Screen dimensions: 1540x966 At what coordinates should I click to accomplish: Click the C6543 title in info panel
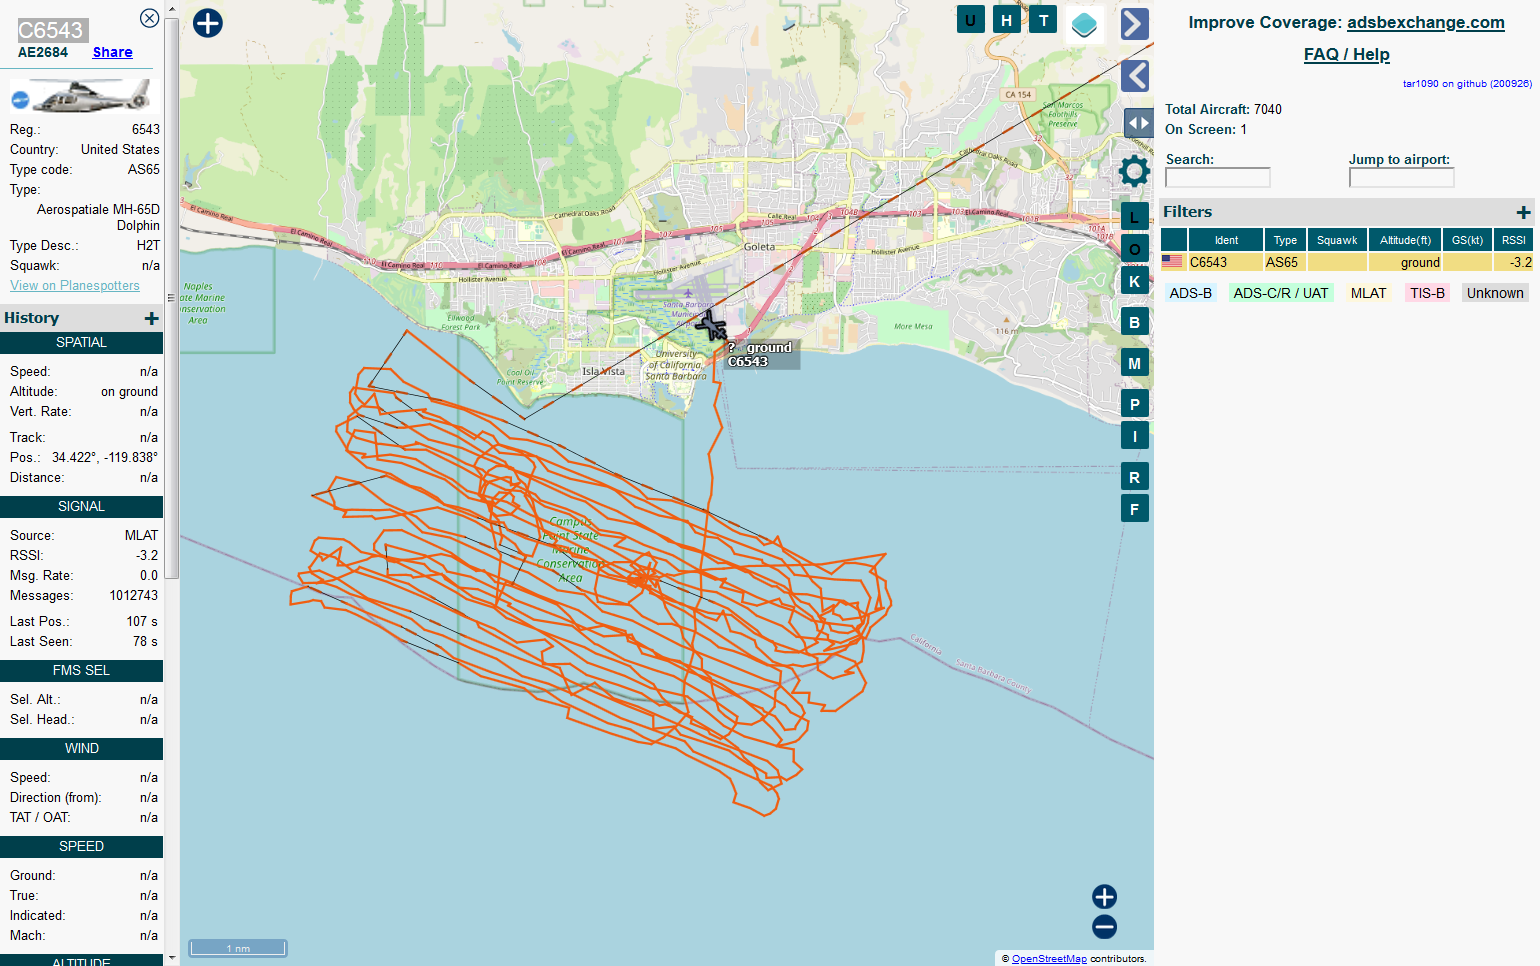[51, 30]
